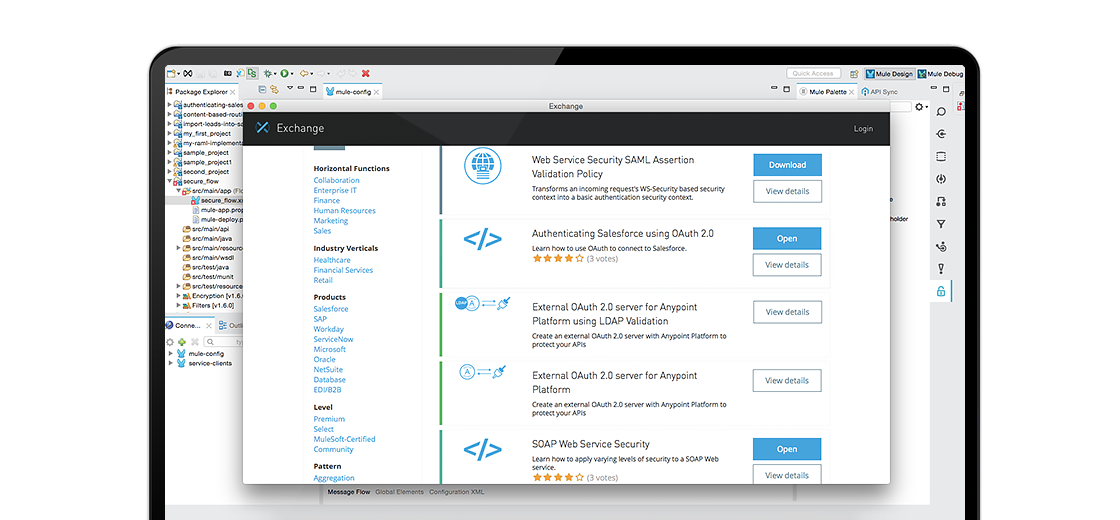Filter by MuleSoft-Certified level
Viewport: 1120px width, 520px height.
tap(344, 439)
